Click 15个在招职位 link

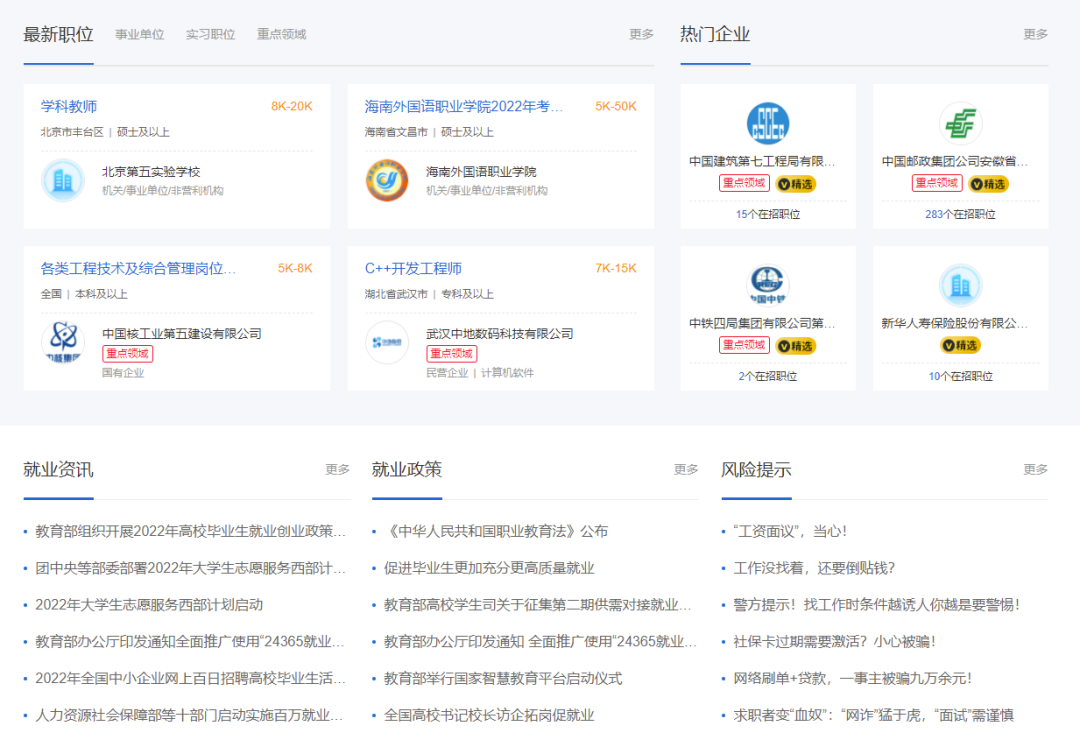768,214
